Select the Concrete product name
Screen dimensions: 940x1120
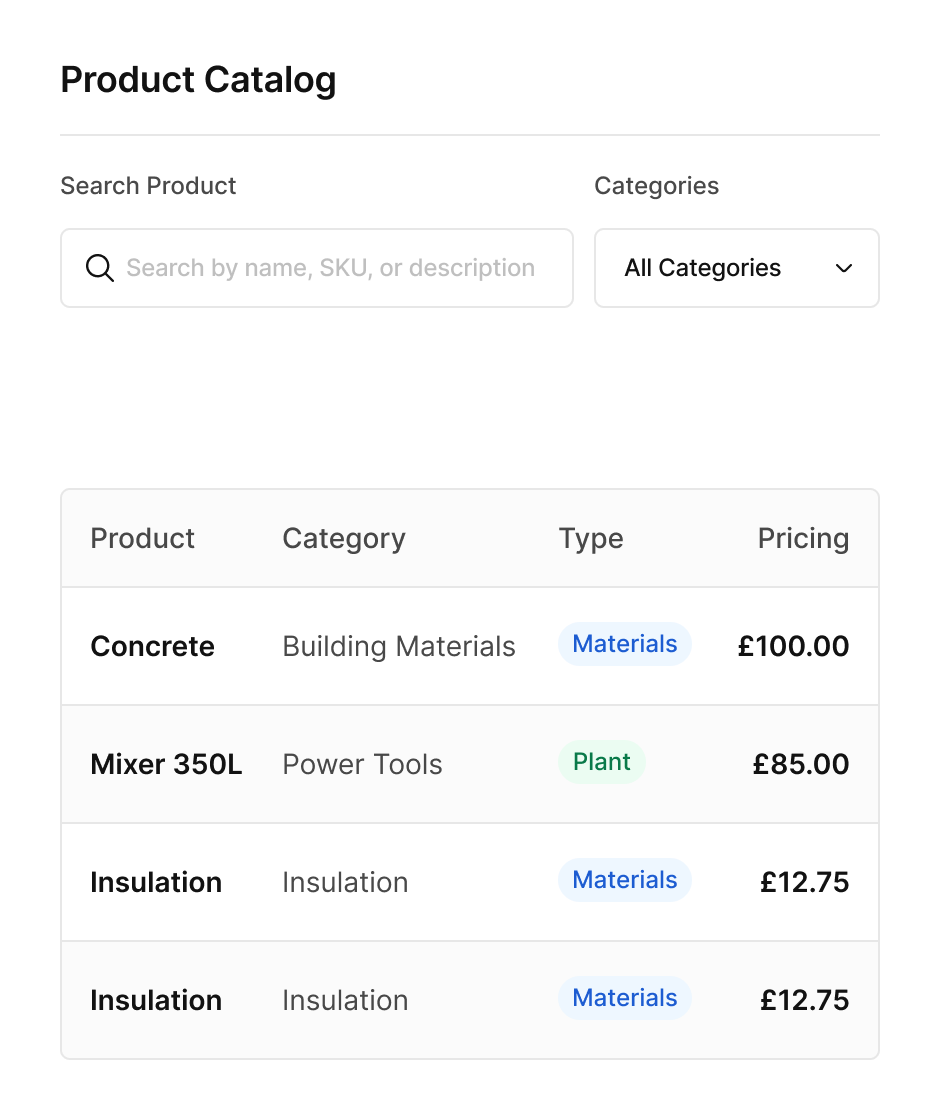pyautogui.click(x=152, y=646)
